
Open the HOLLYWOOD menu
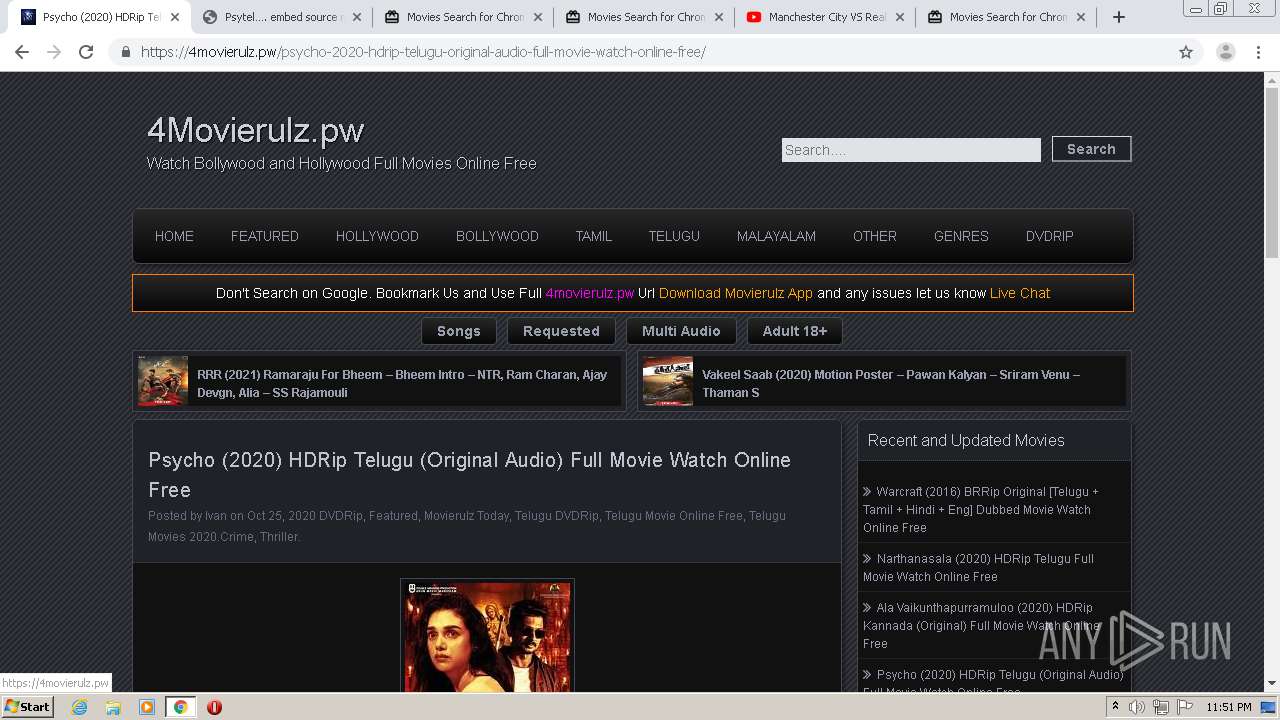tap(377, 236)
